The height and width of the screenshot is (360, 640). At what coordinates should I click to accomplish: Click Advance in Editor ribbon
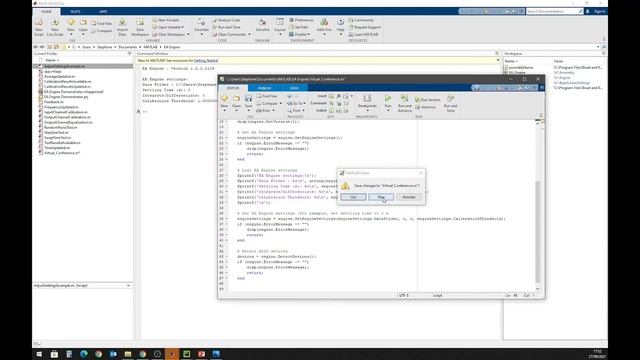pos(425,107)
